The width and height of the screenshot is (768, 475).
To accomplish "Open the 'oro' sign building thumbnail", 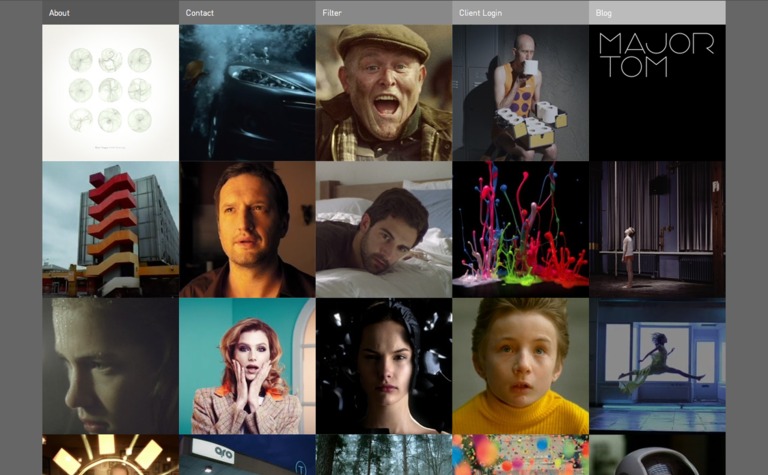I will tap(247, 455).
